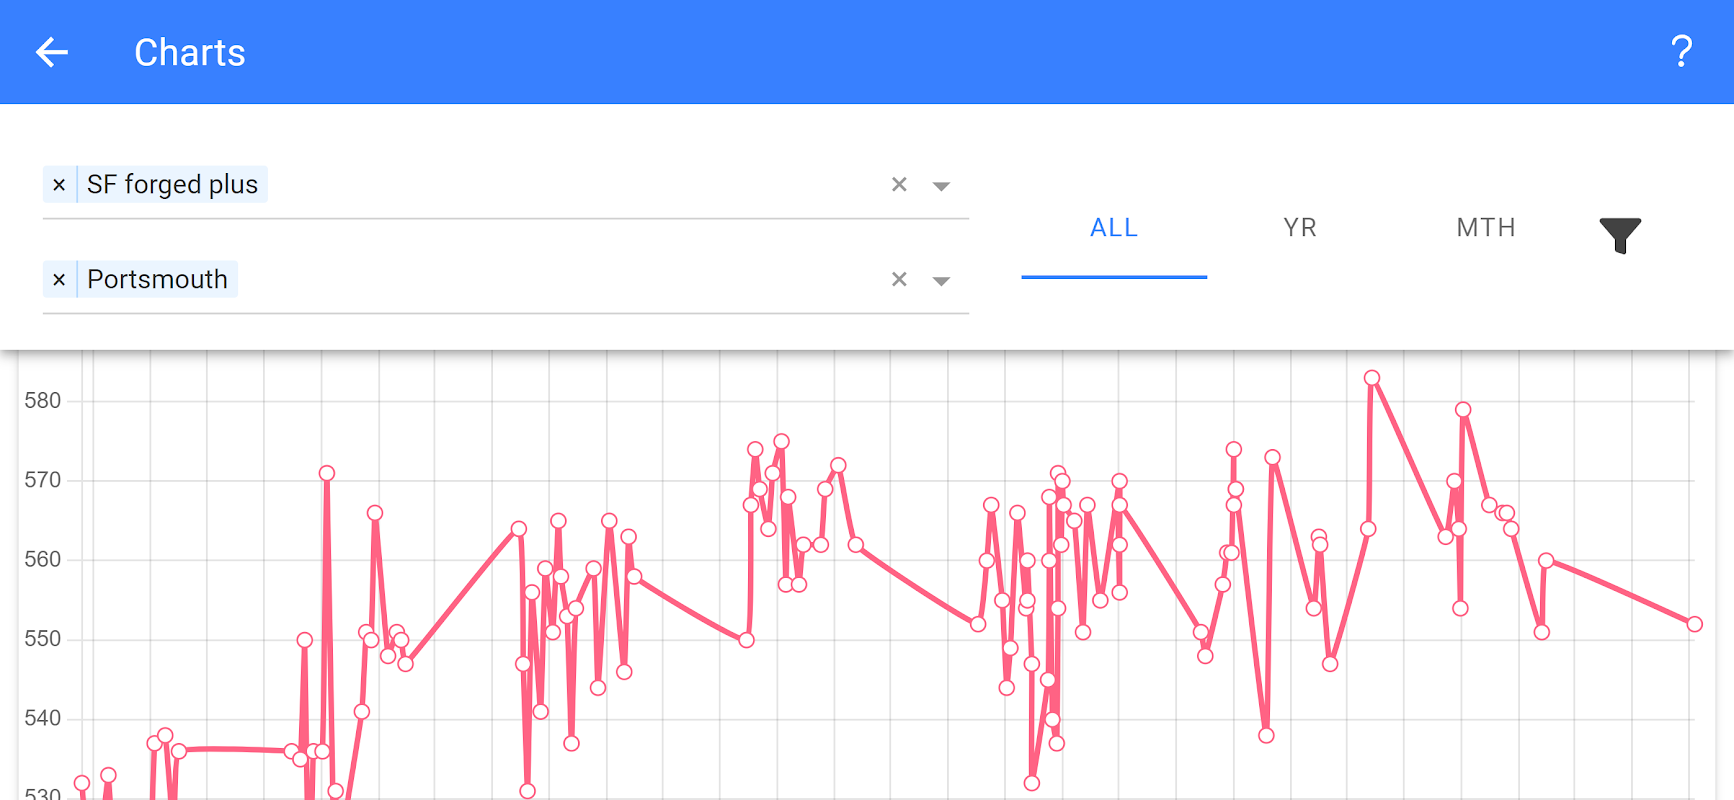Go back using the arrow icon
1734x800 pixels.
52,52
